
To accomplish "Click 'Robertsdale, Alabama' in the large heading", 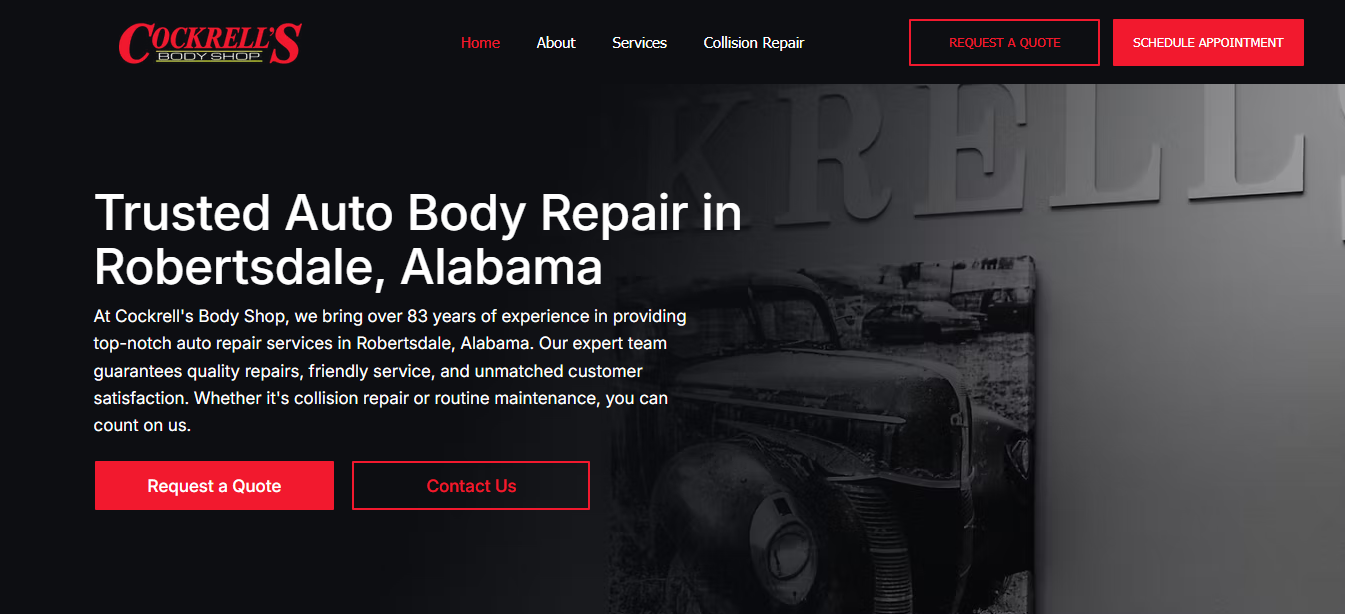I will (x=348, y=266).
